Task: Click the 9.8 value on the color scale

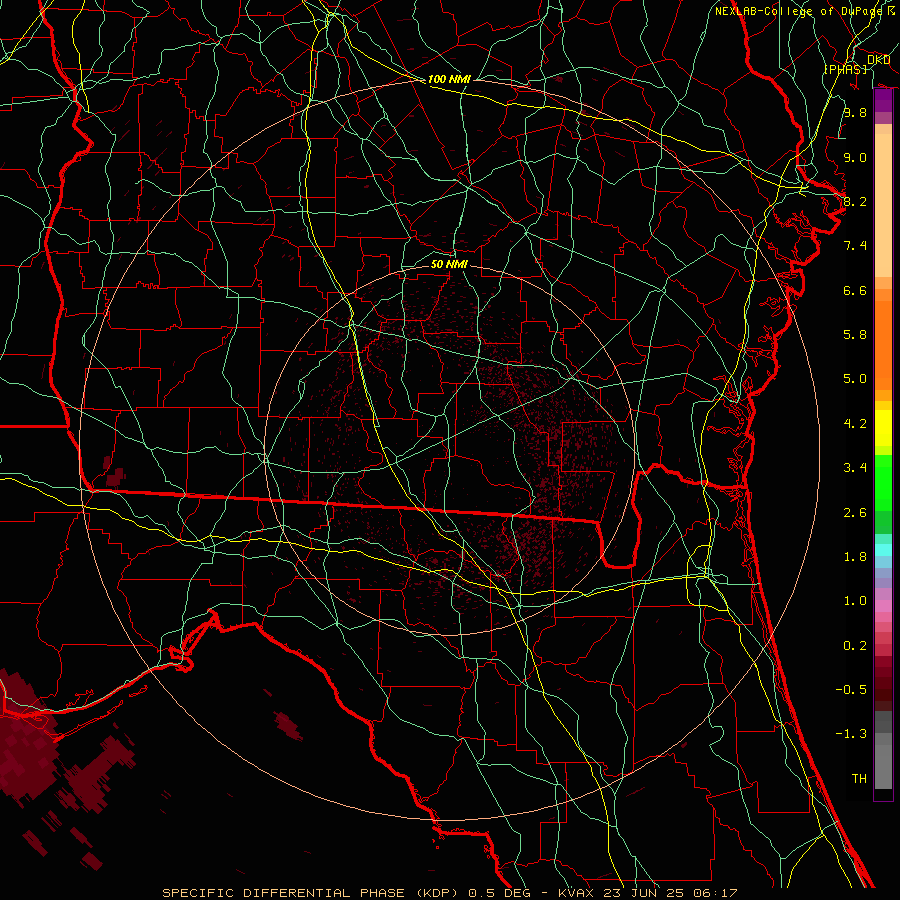Action: (x=855, y=112)
